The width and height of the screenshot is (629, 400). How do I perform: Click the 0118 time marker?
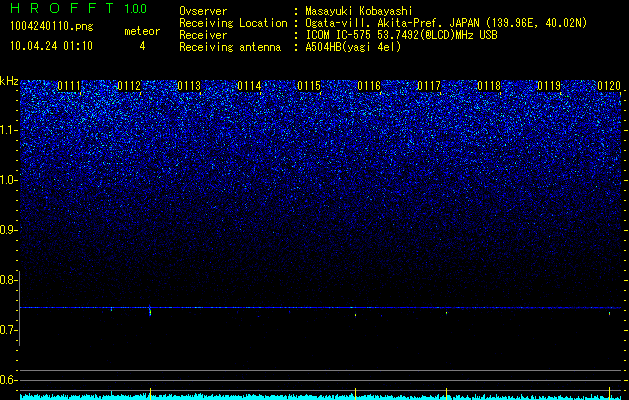pos(489,86)
